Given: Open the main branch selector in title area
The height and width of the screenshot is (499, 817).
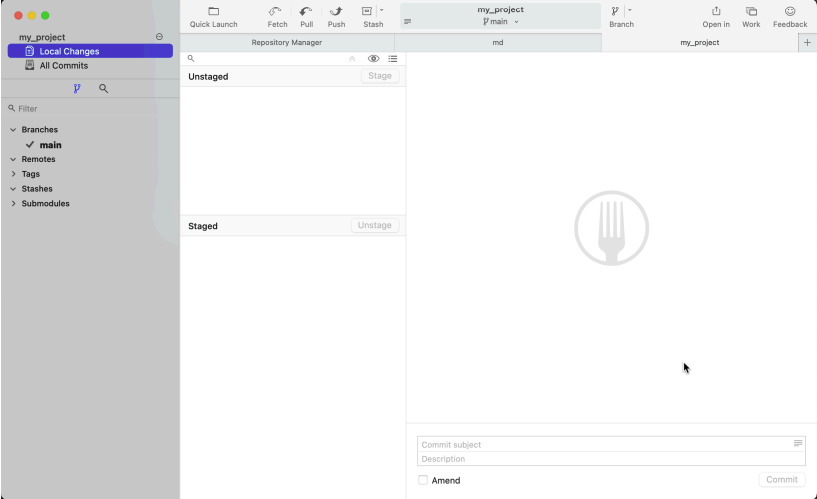Looking at the screenshot, I should (501, 22).
